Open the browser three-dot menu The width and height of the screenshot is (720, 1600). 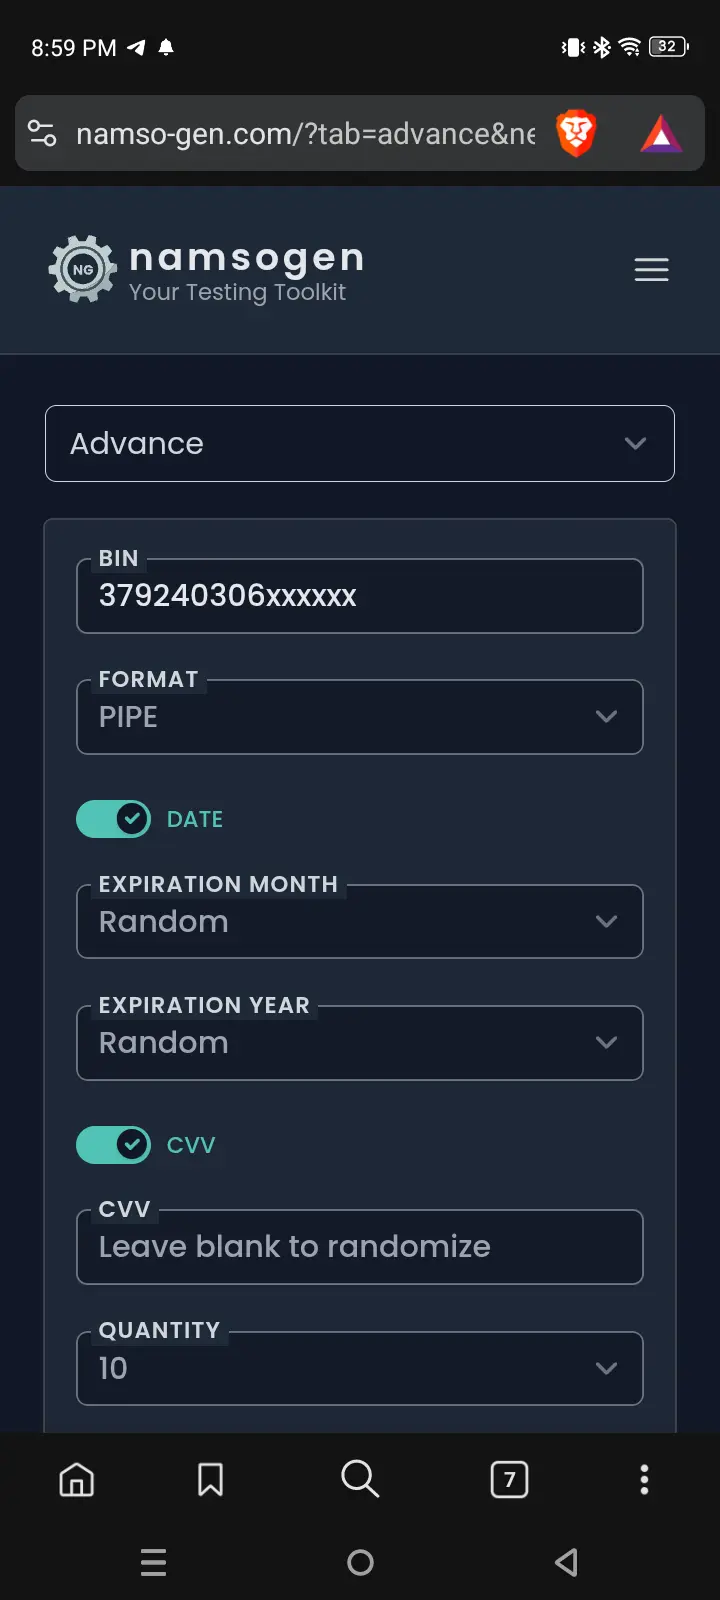coord(644,1479)
